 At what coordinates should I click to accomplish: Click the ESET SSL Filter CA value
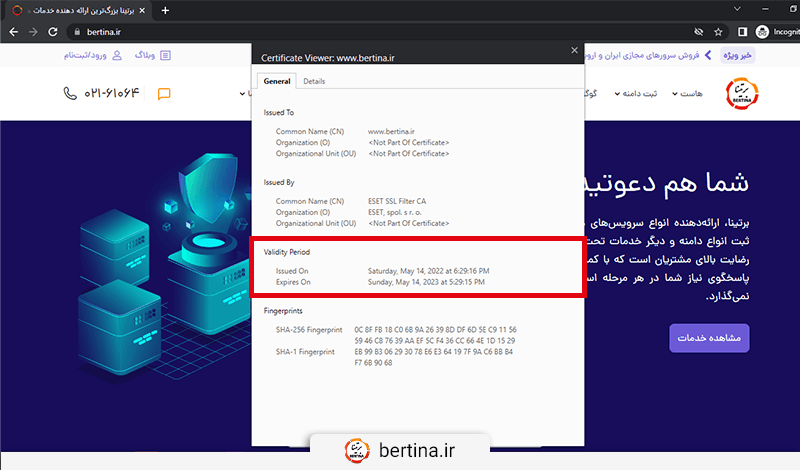(x=397, y=201)
